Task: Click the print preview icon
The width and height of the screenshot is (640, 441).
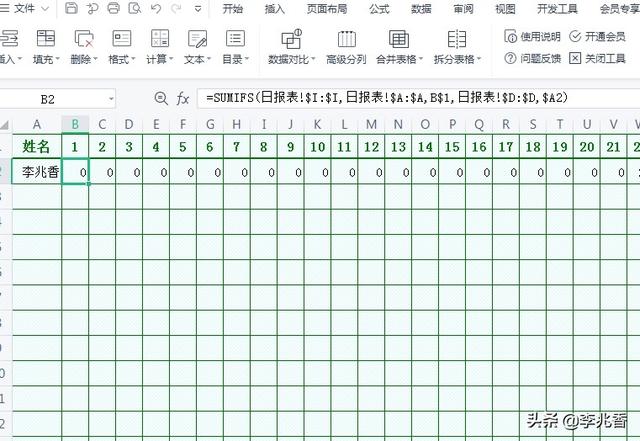Action: pyautogui.click(x=135, y=8)
